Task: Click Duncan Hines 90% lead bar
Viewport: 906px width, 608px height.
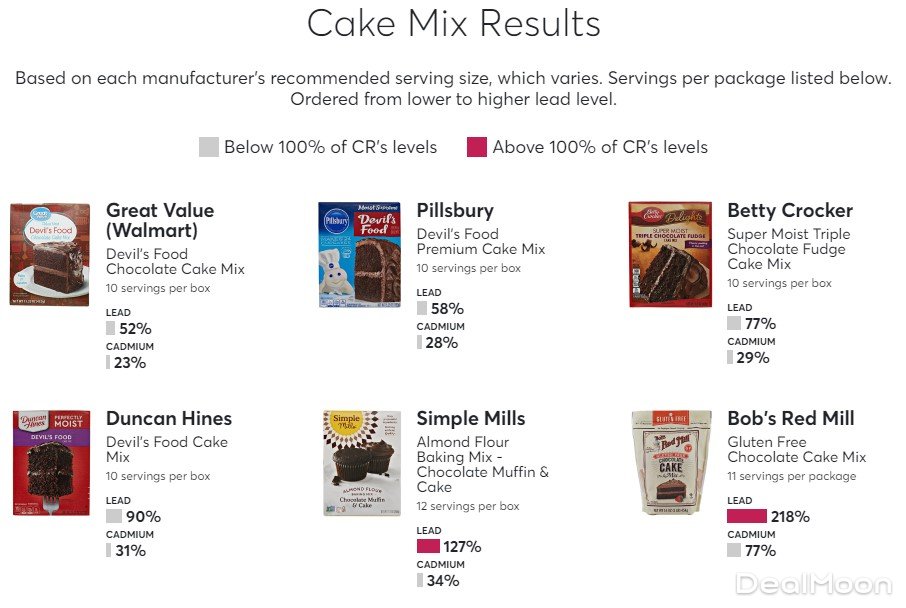Action: click(114, 517)
